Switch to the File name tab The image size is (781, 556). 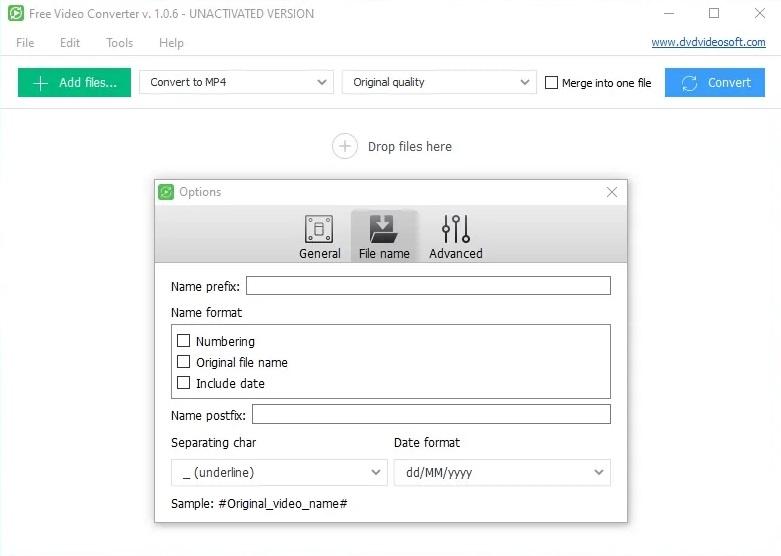384,237
